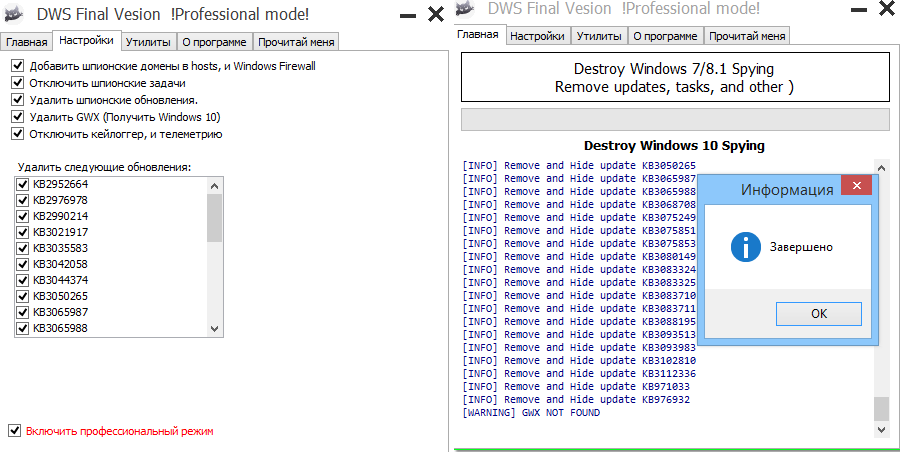Click the DWS app logo in right window
Screen dimensions: 900x452
pyautogui.click(x=465, y=7)
